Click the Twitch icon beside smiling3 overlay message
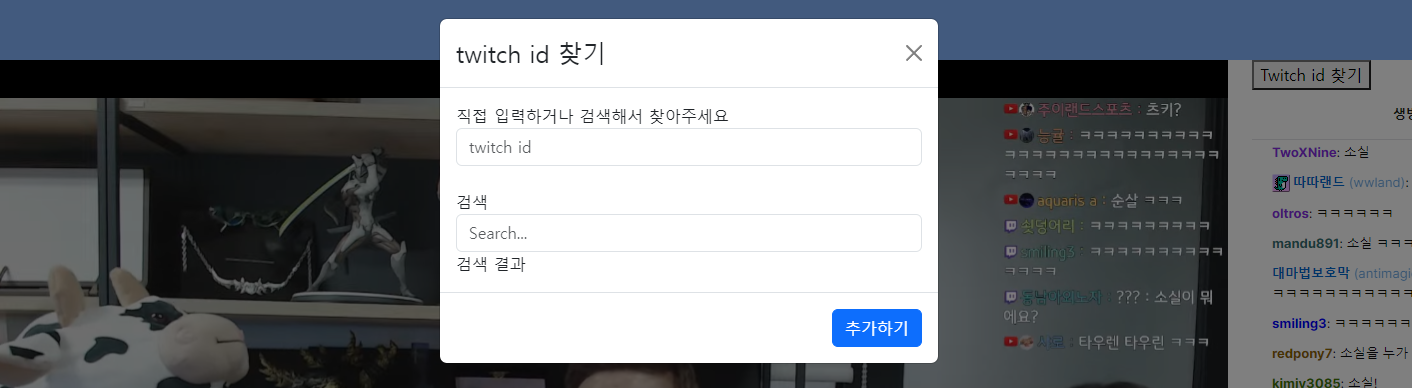The image size is (1412, 388). [1011, 252]
